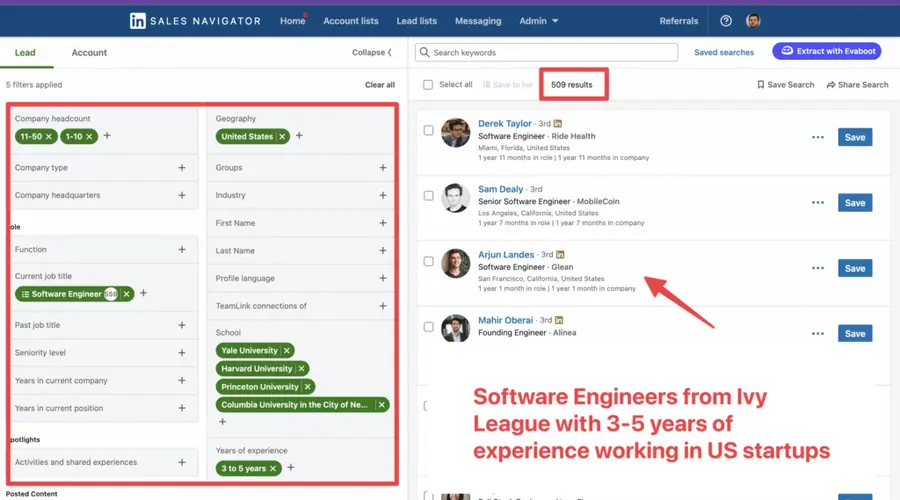Viewport: 900px width, 500px height.
Task: Remove the 3 to 5 years chip
Action: [273, 468]
